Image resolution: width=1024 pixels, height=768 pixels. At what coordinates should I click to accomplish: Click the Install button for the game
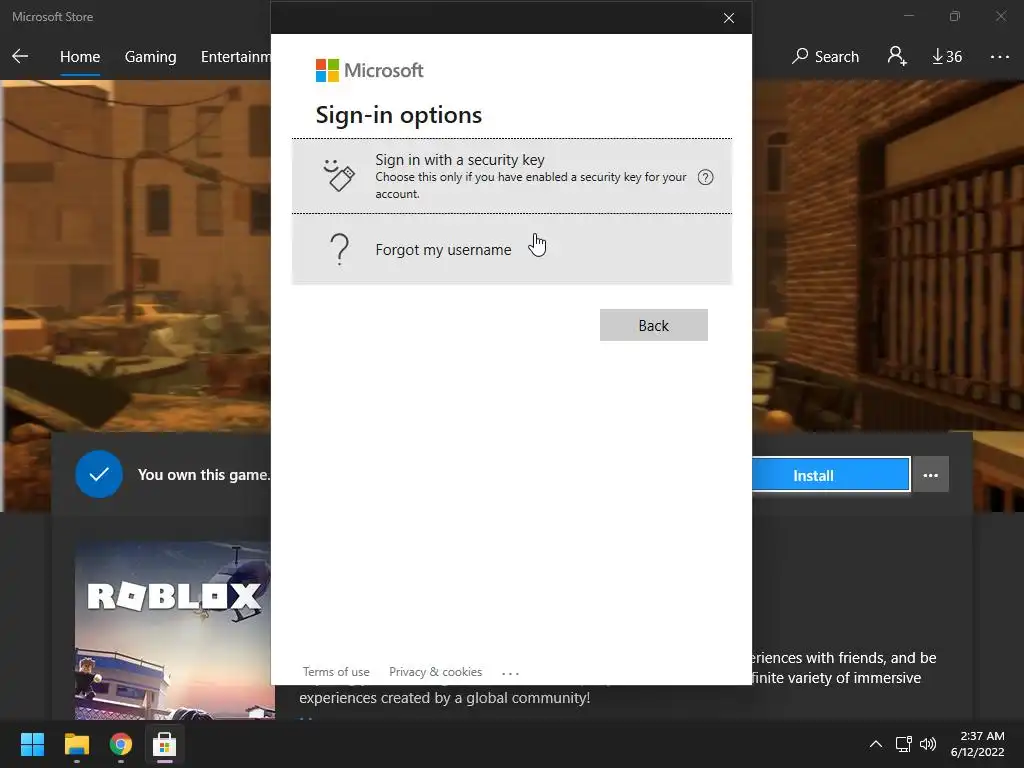pyautogui.click(x=831, y=475)
